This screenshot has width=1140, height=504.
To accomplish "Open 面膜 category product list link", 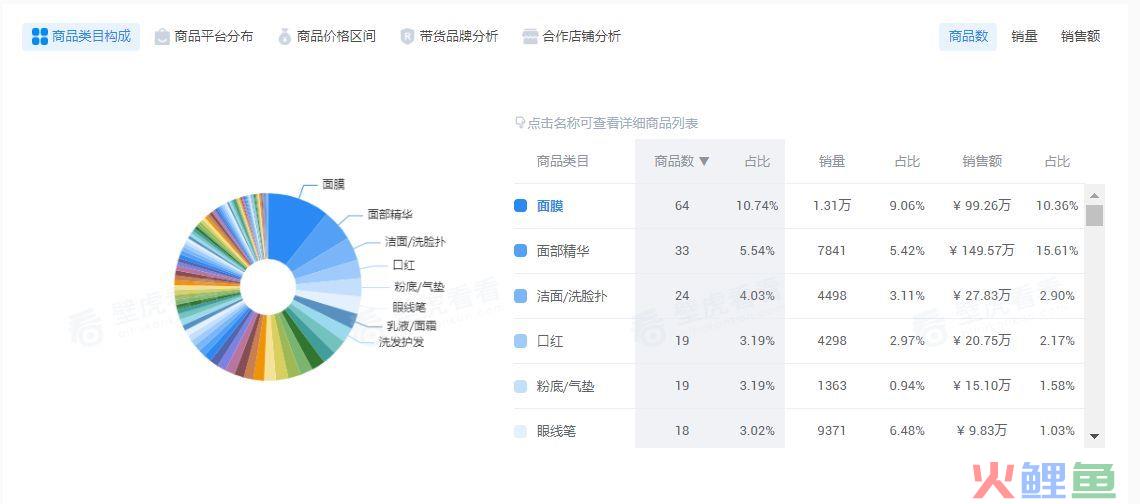I will tap(550, 206).
